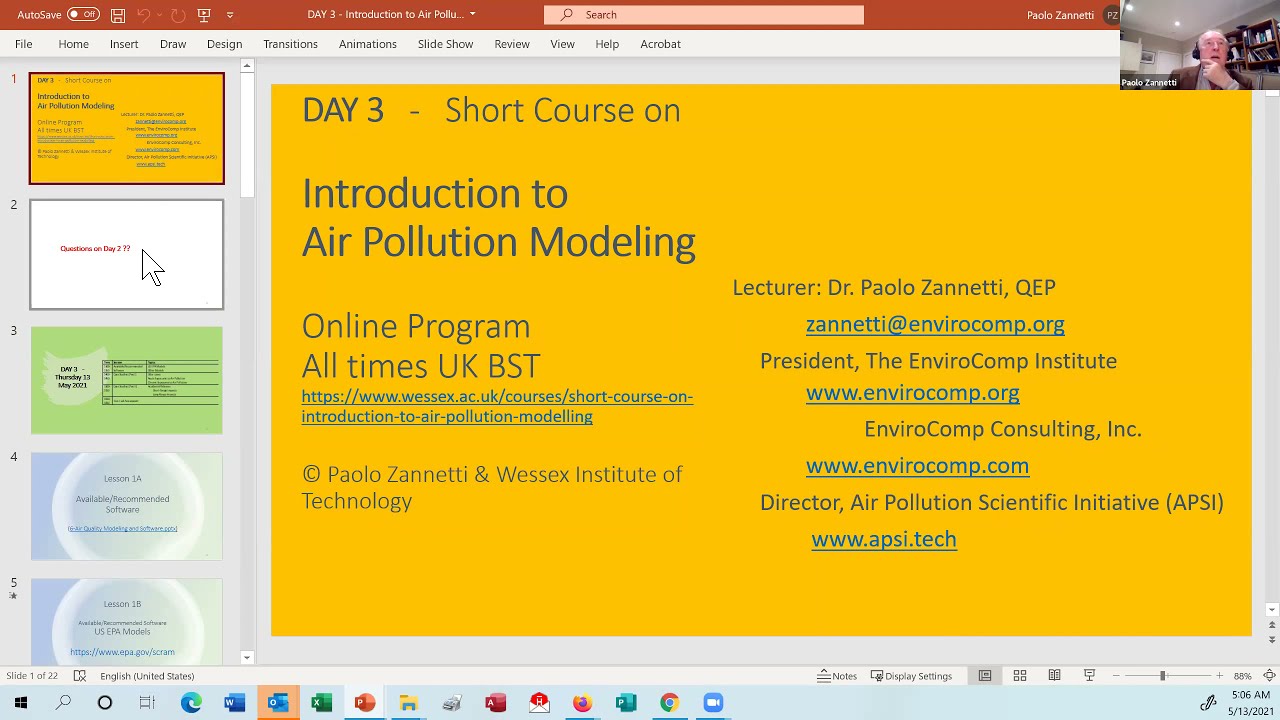
Task: Click the wessex.ac.uk course URL link
Action: 497,406
